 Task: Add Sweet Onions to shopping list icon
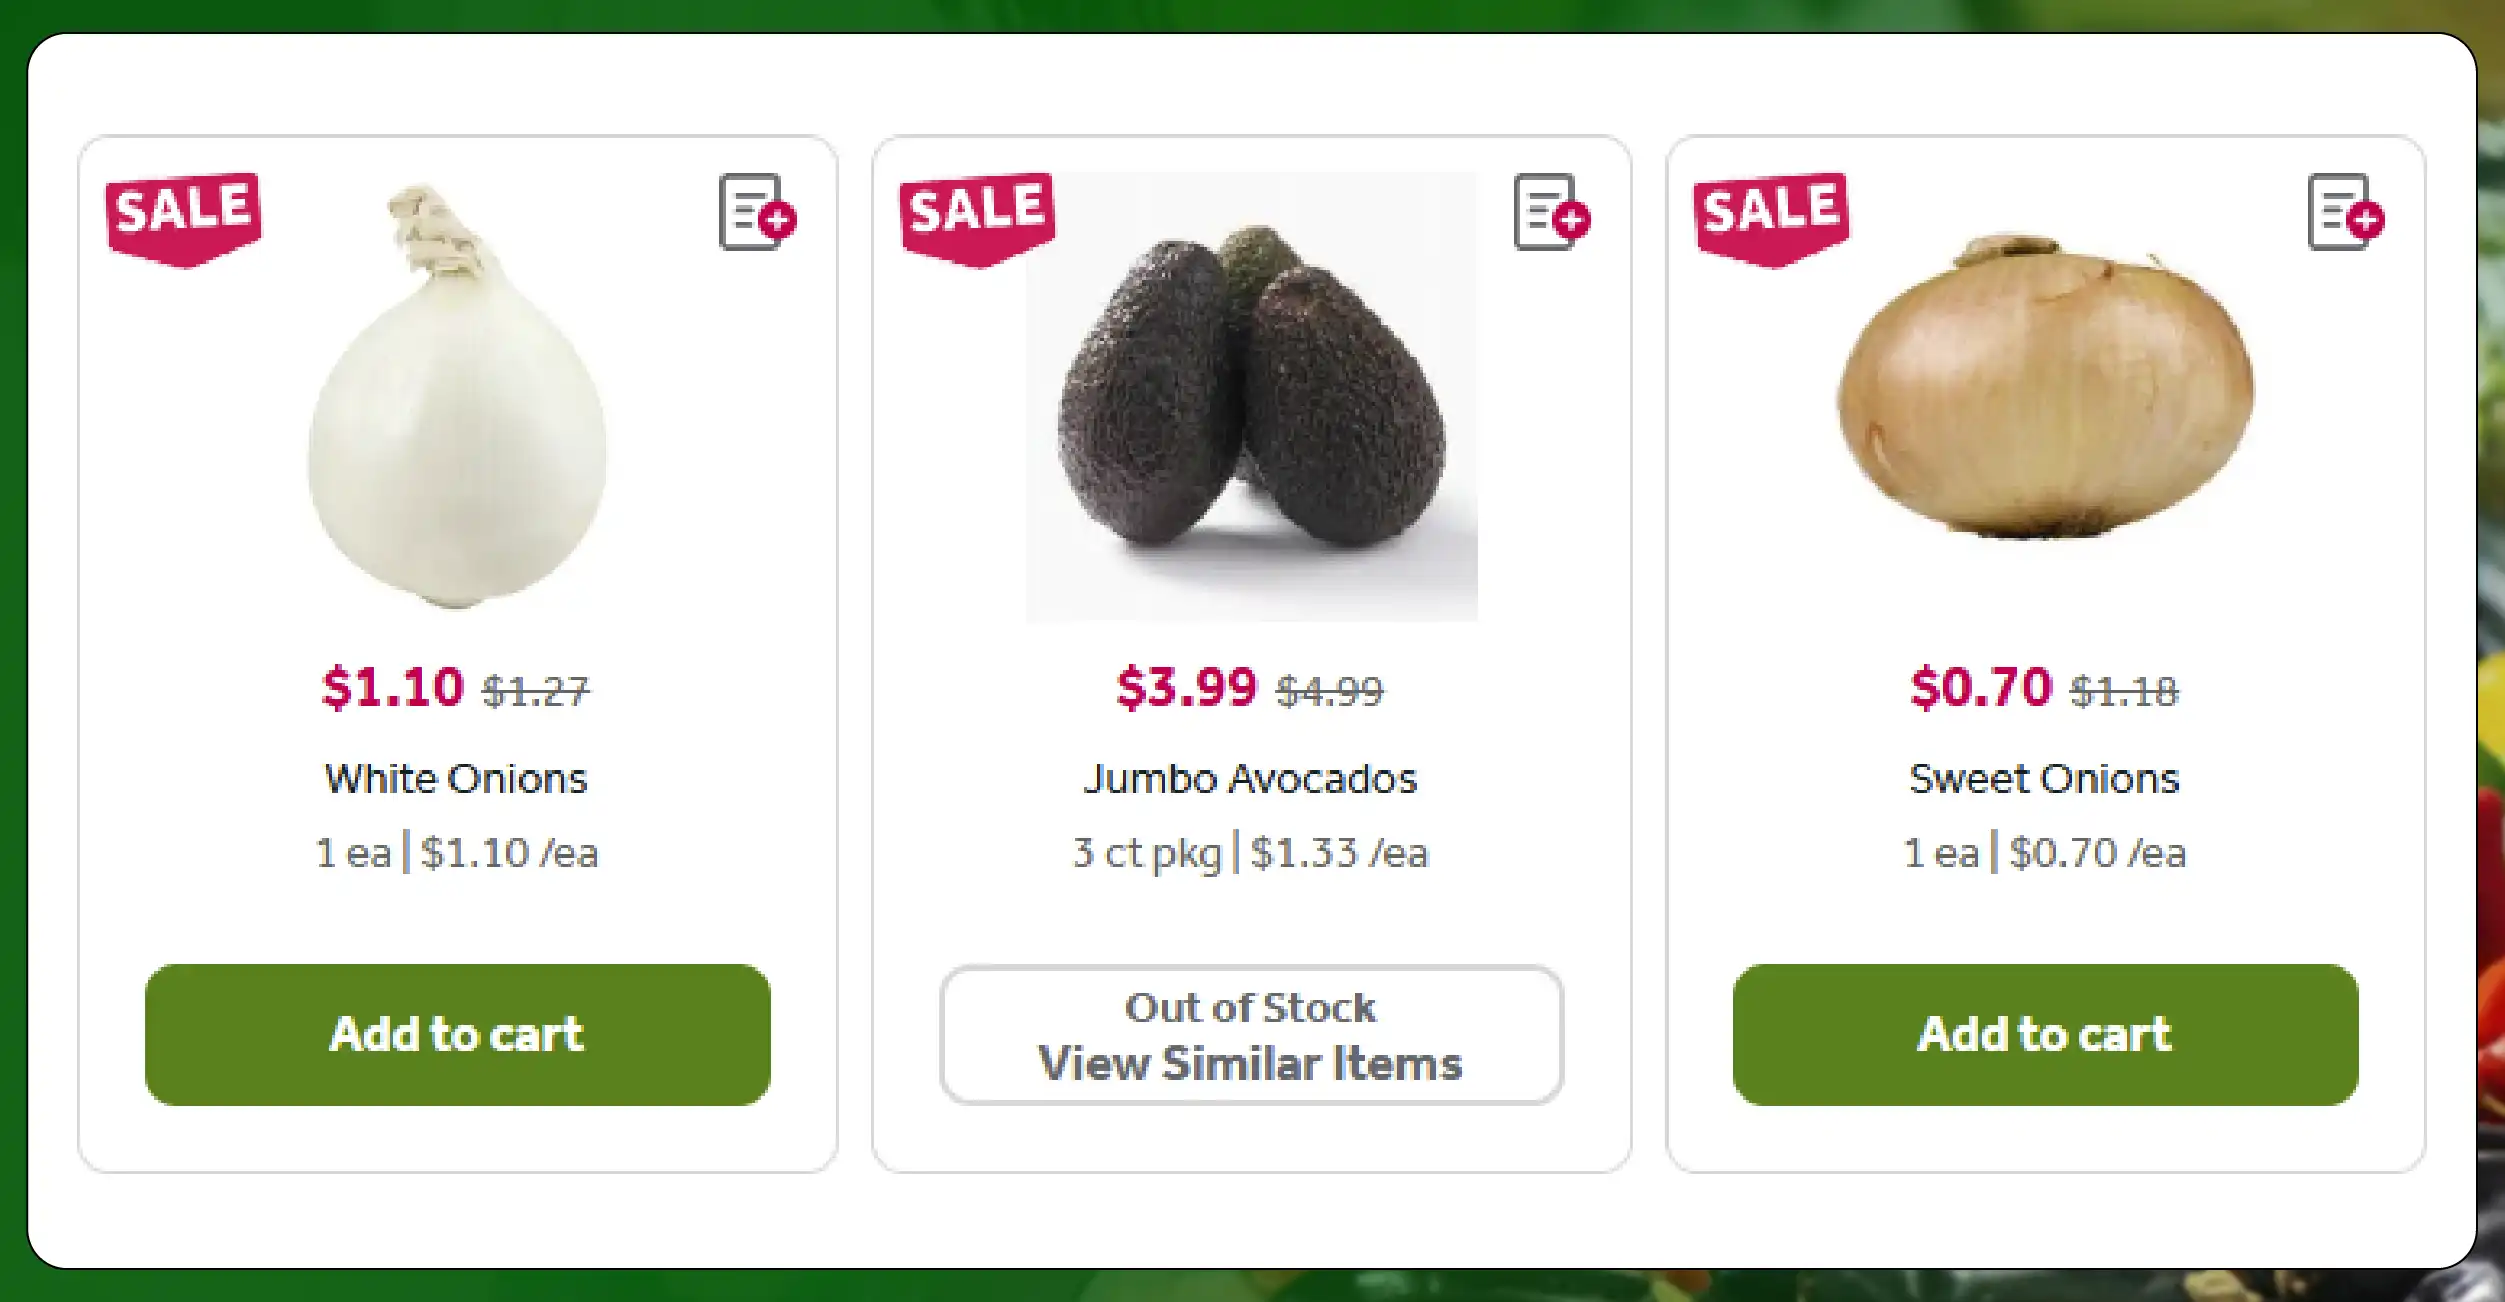pyautogui.click(x=2345, y=212)
